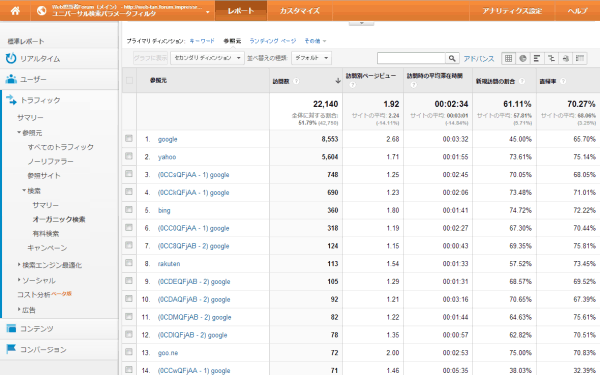Select ノーリファラー in sidebar

point(50,161)
